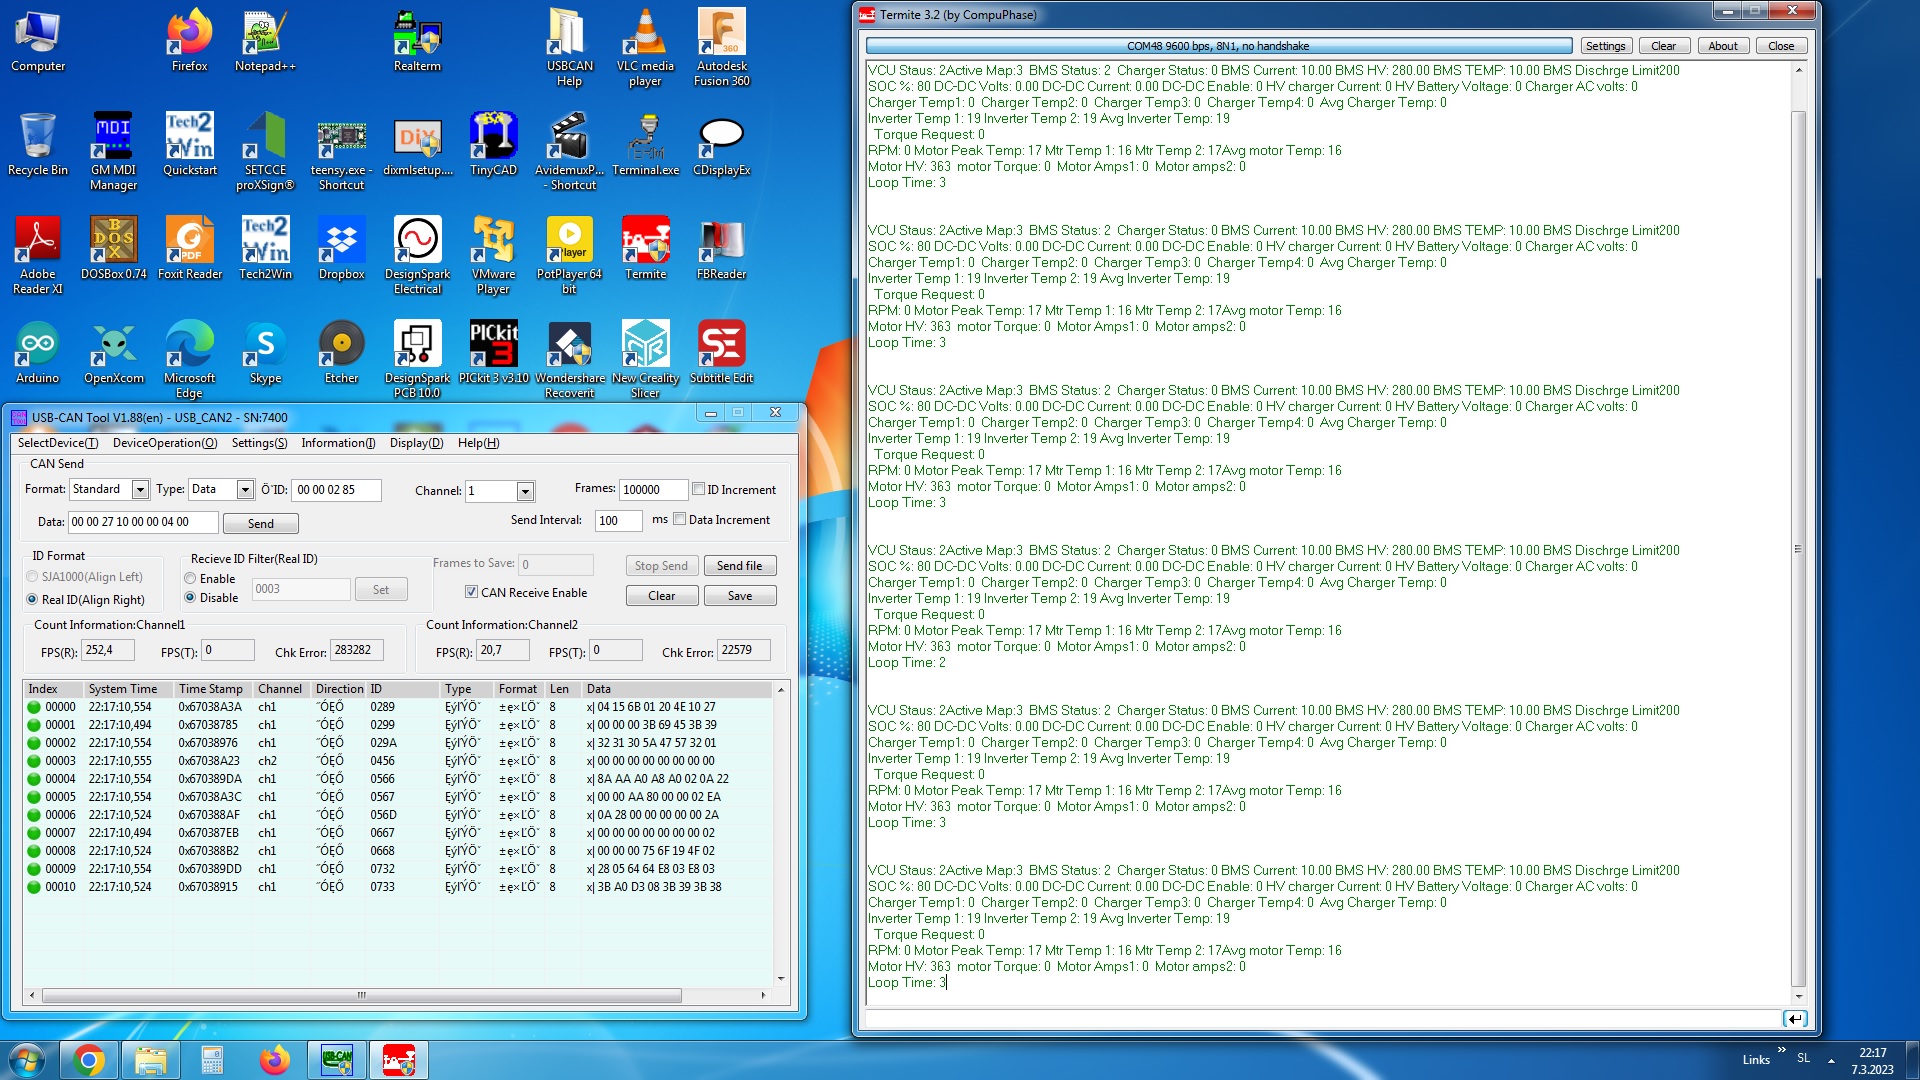
Task: Open the DeviceOperation menu
Action: (x=164, y=443)
